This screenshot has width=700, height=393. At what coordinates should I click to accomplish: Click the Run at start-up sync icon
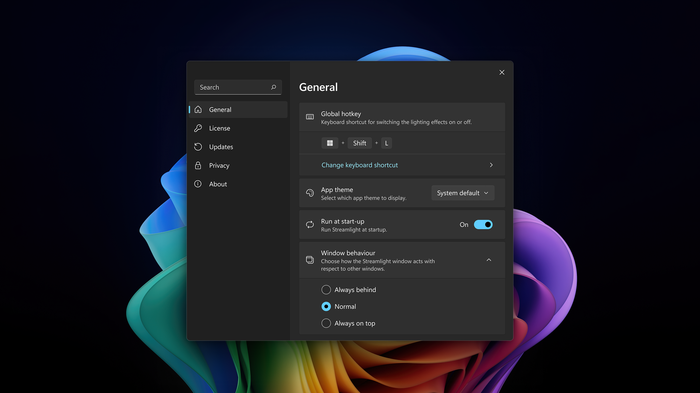tap(310, 225)
